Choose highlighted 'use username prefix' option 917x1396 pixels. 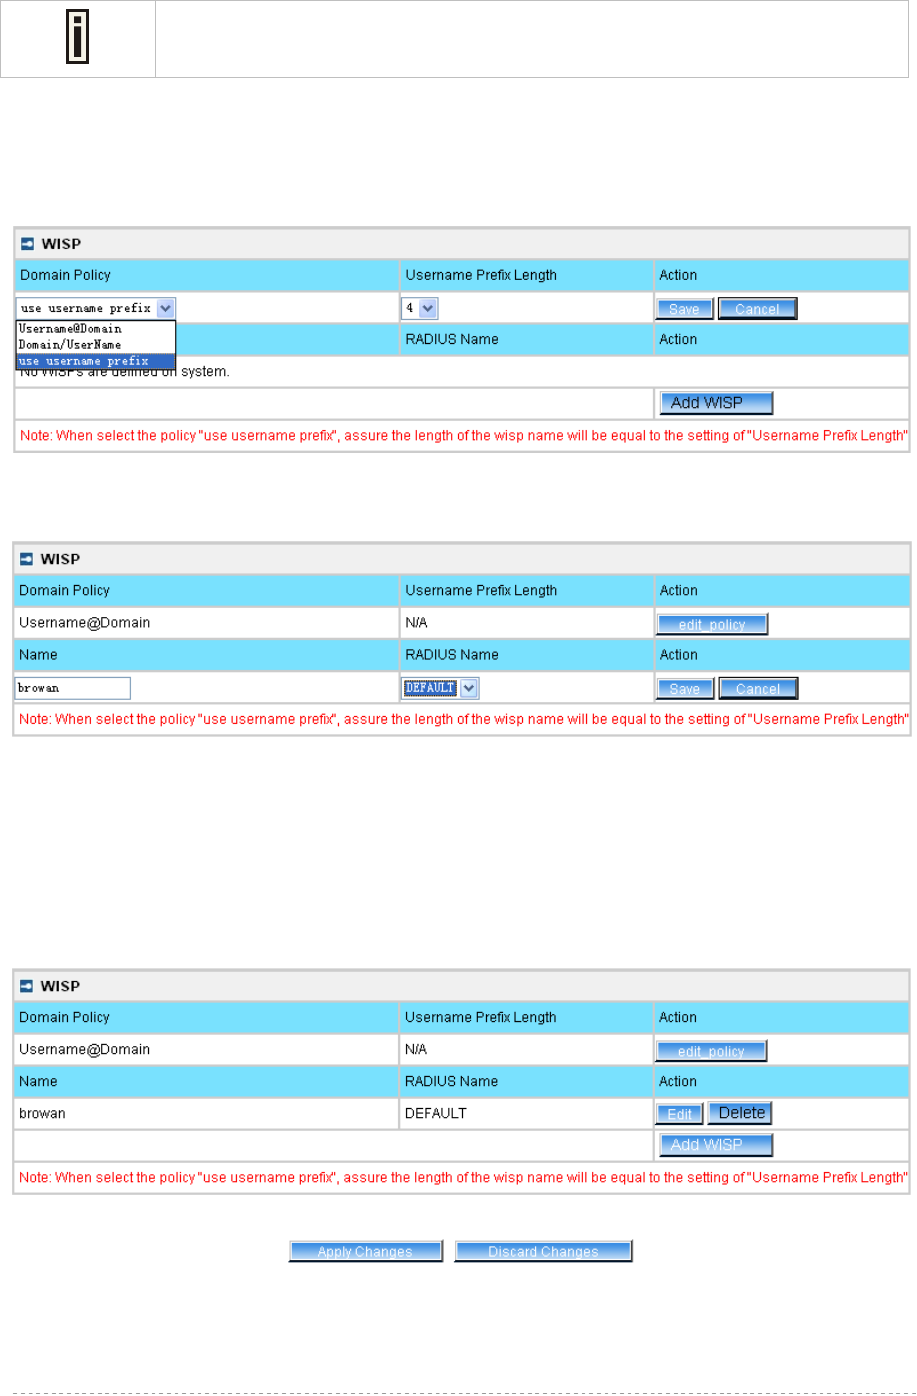pos(96,361)
